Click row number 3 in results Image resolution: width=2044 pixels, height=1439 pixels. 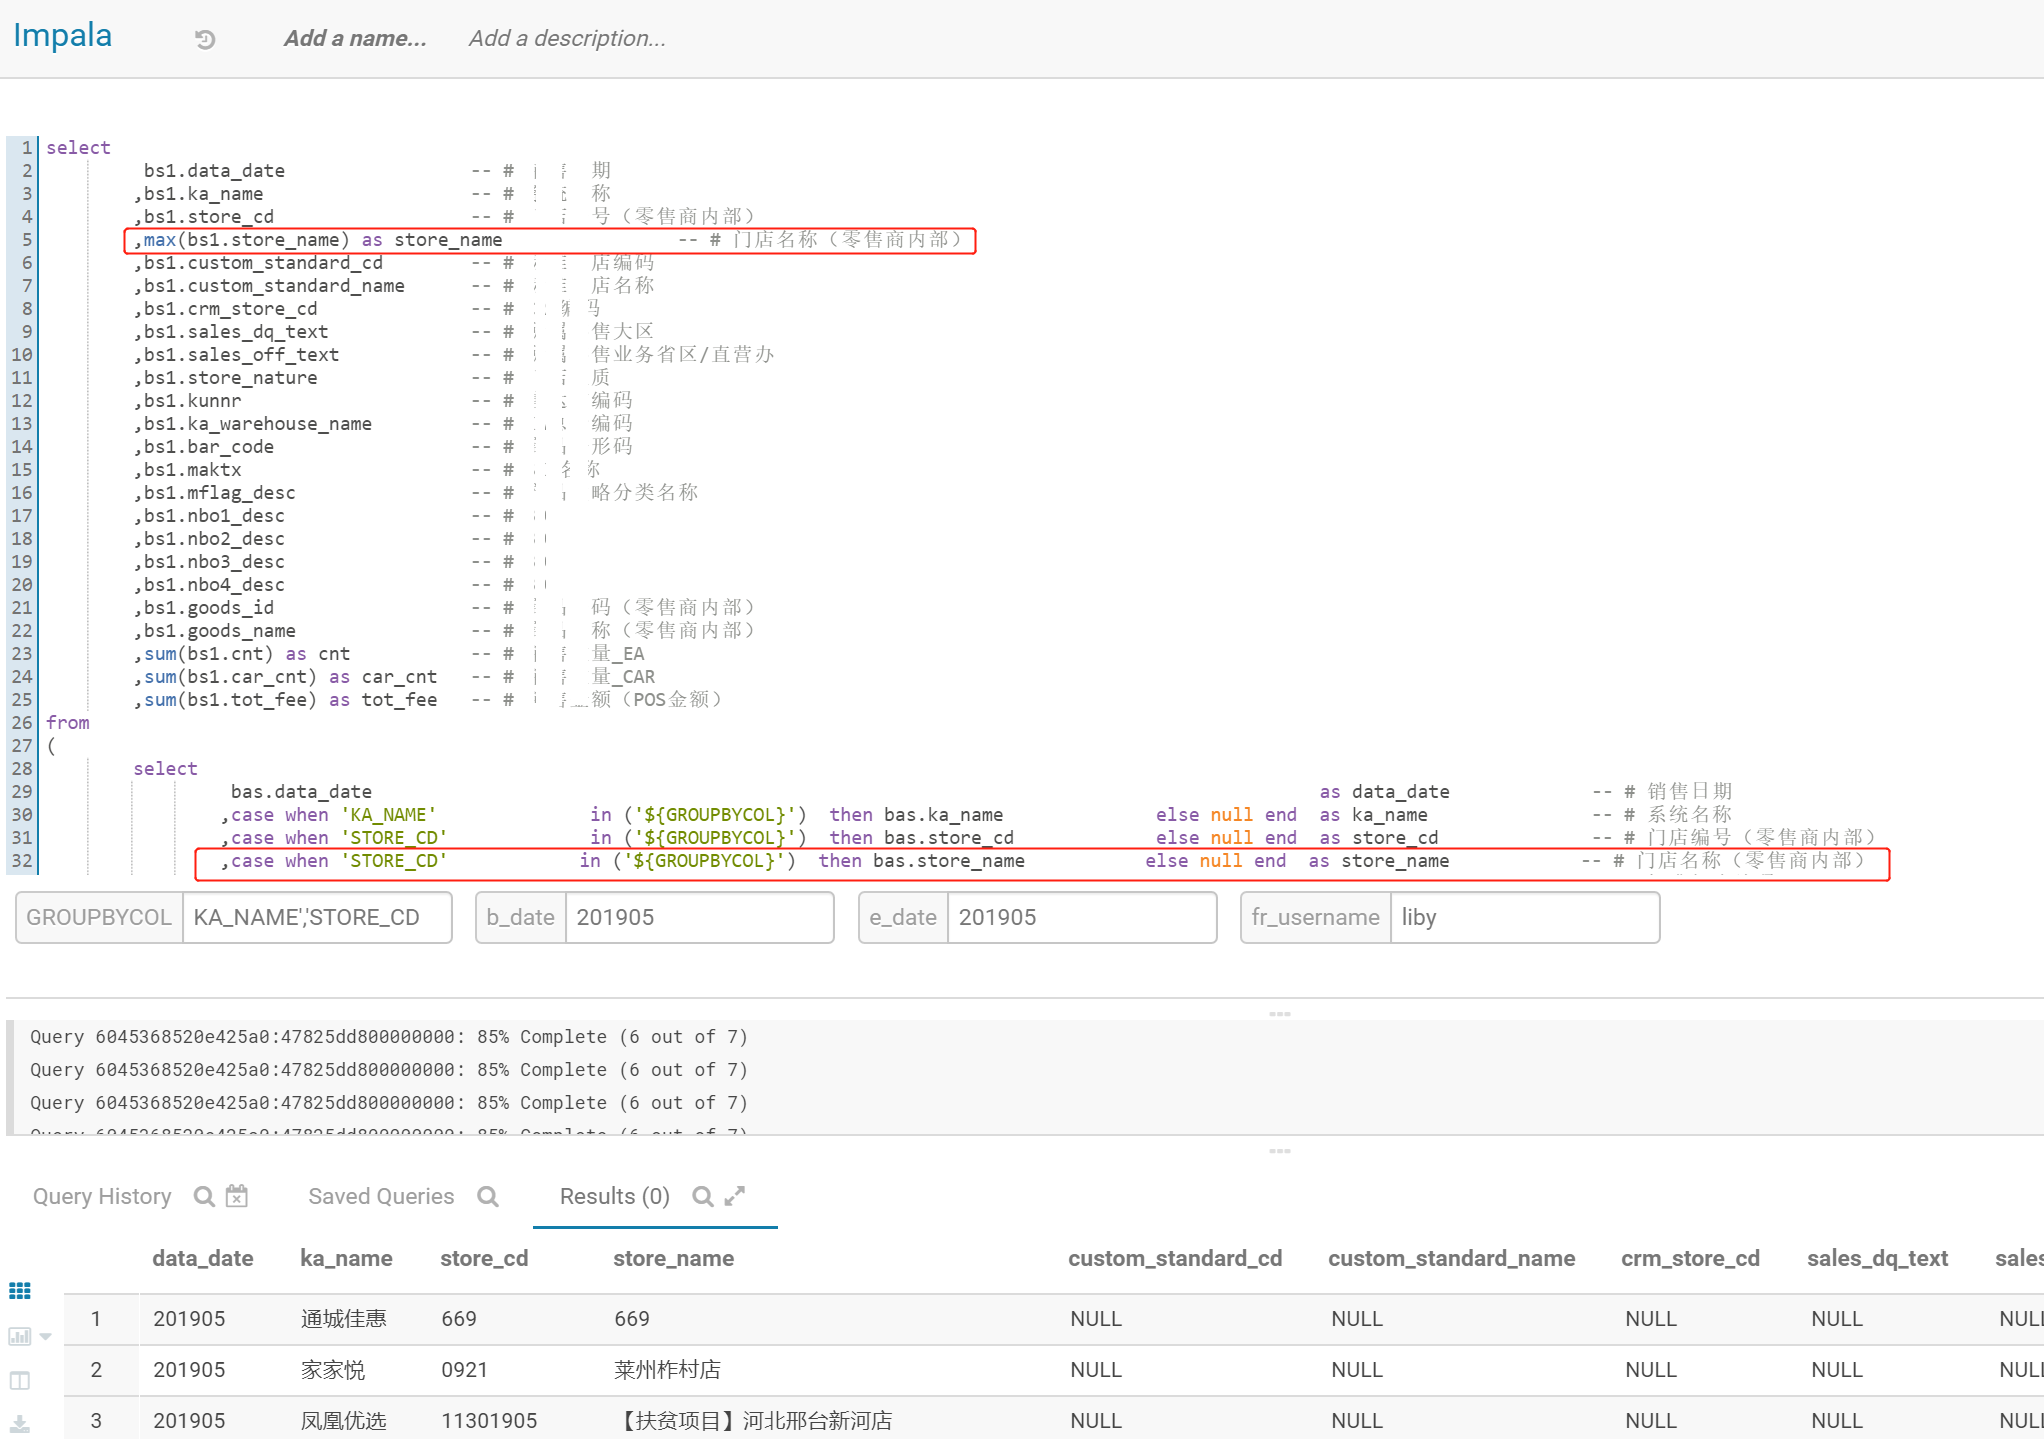point(96,1421)
